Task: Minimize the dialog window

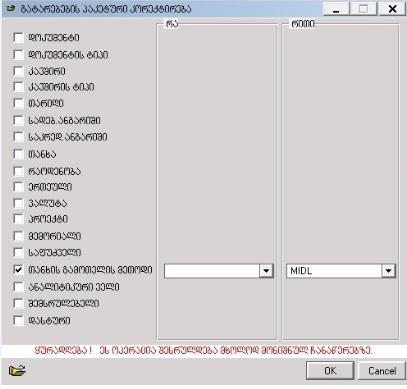Action: [x=336, y=9]
